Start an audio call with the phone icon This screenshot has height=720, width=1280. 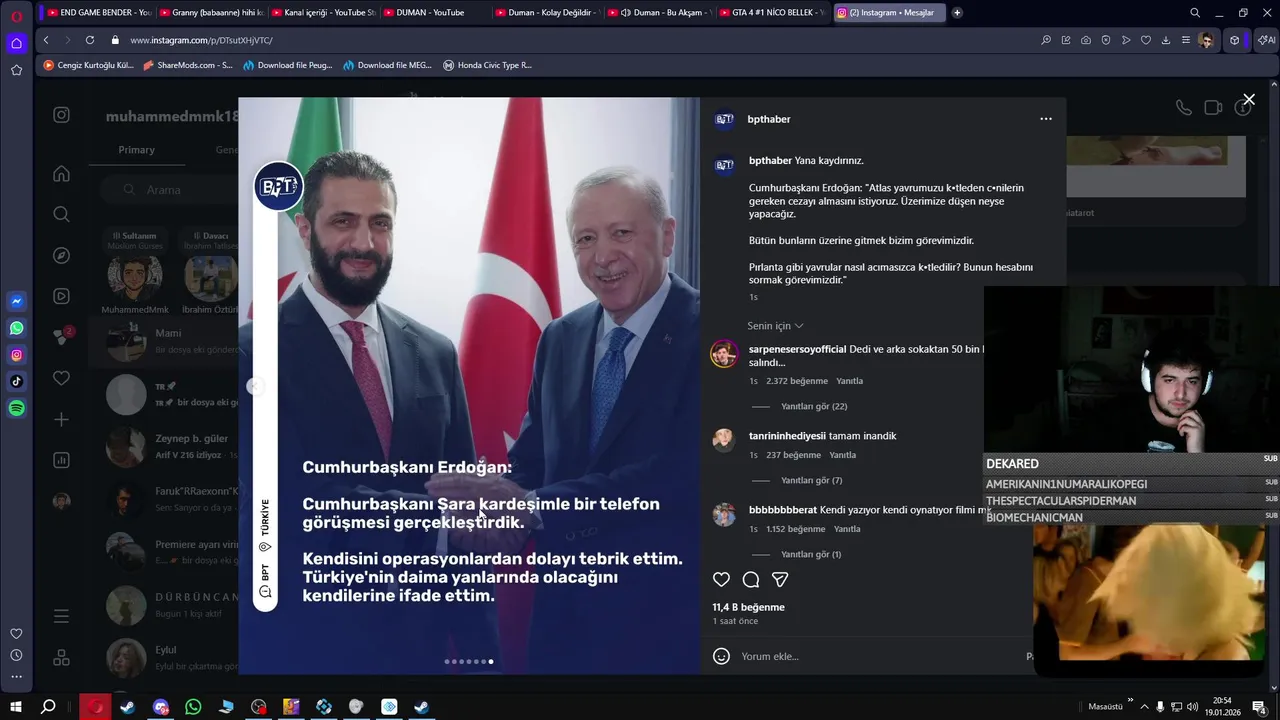point(1184,108)
